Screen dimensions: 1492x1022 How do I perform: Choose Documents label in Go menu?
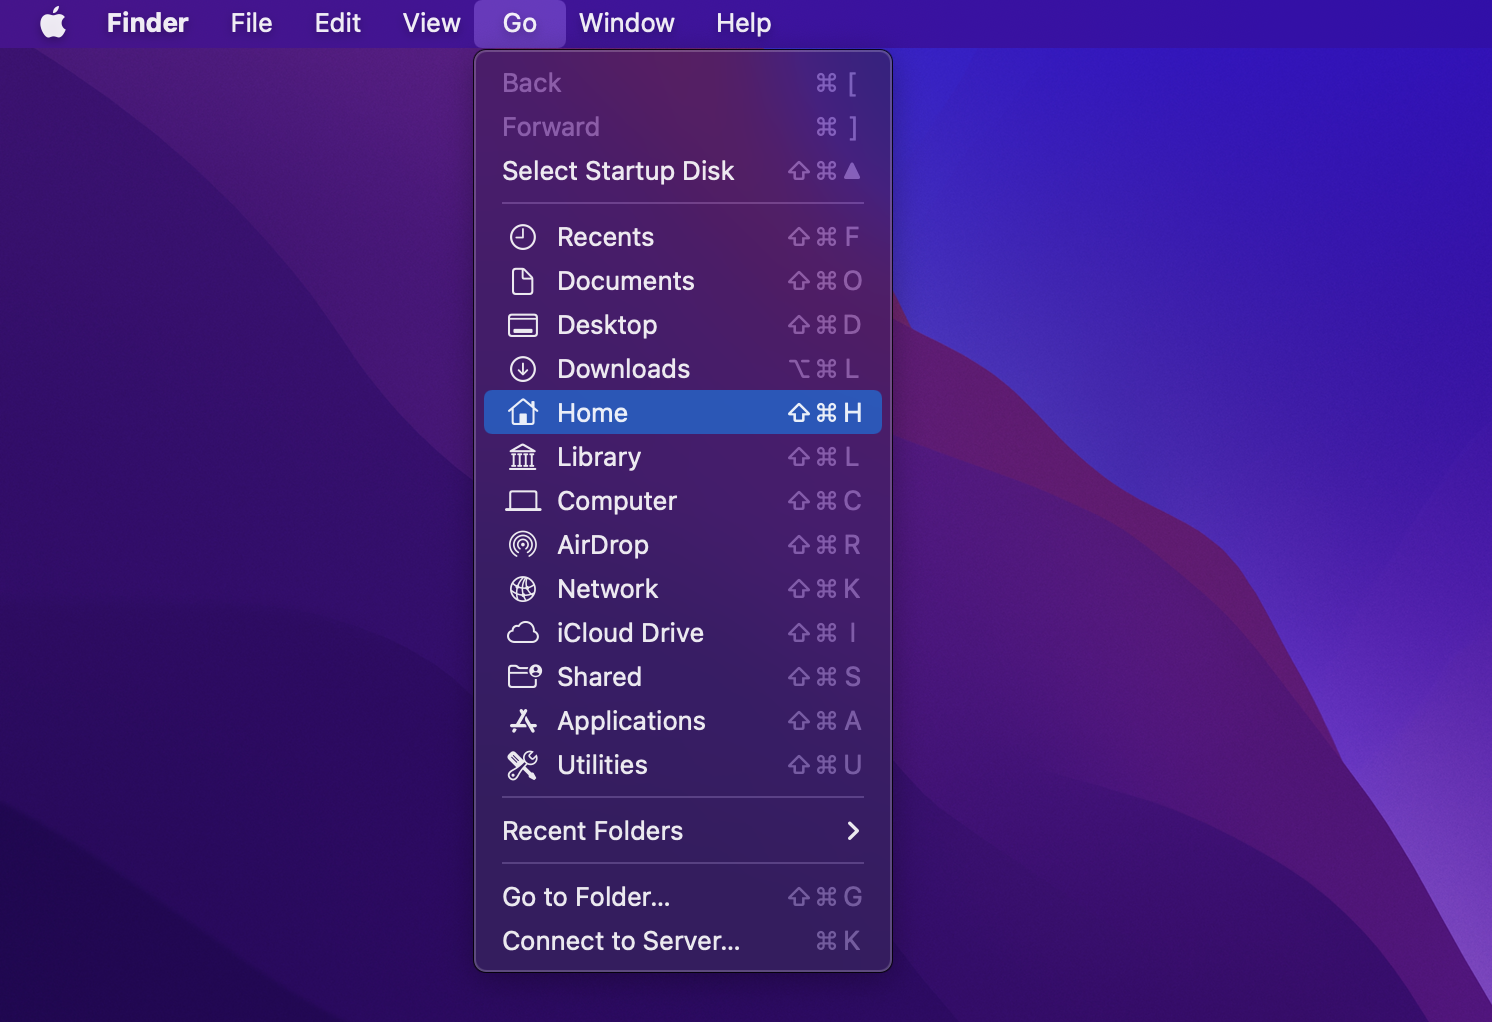pos(626,281)
